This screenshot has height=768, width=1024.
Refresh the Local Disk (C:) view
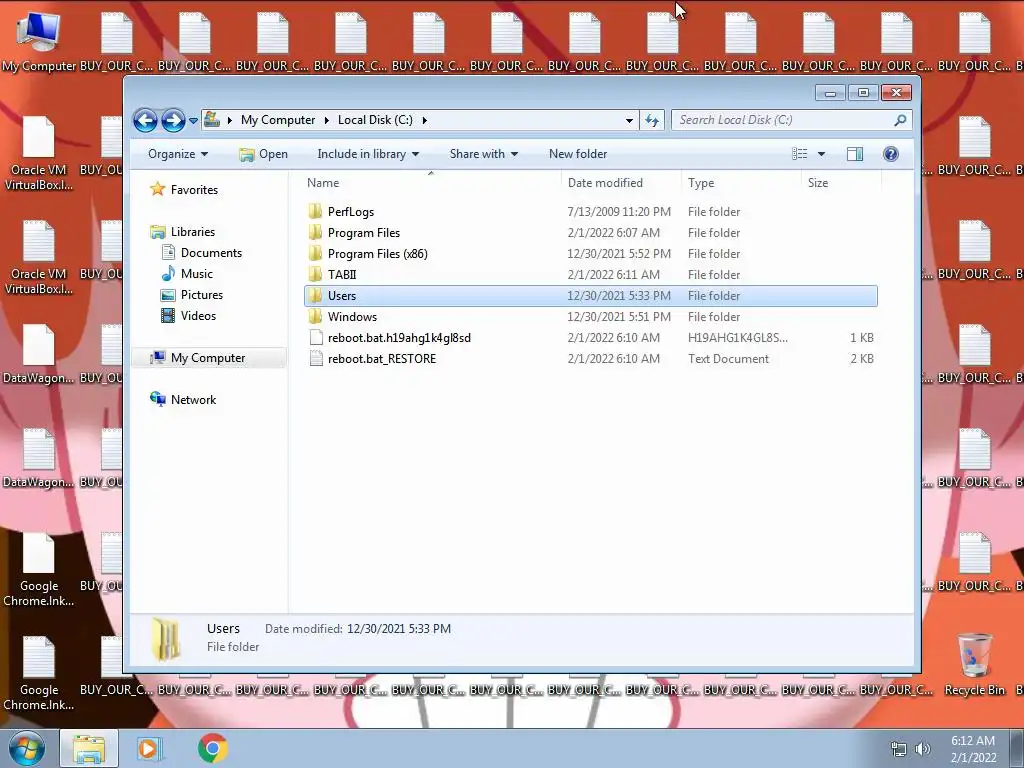(x=652, y=120)
